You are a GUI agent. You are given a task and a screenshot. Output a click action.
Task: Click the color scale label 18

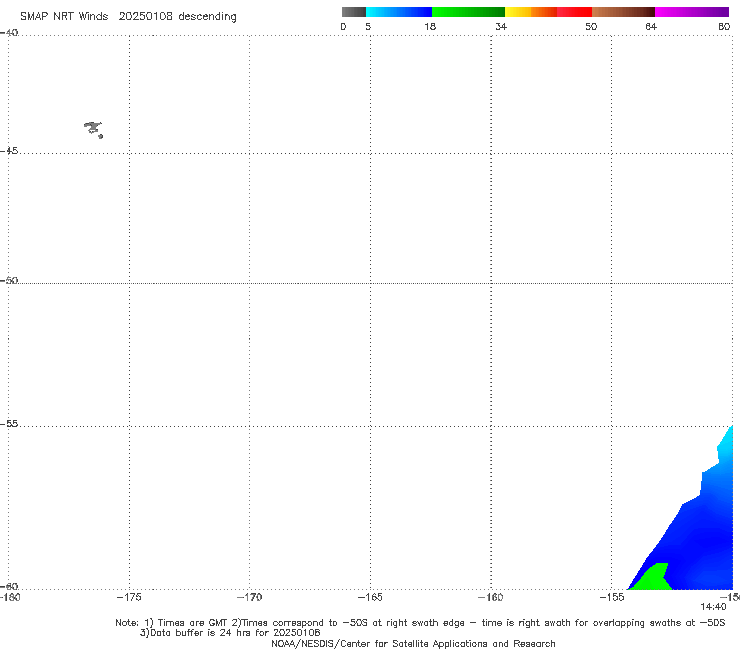tap(430, 27)
